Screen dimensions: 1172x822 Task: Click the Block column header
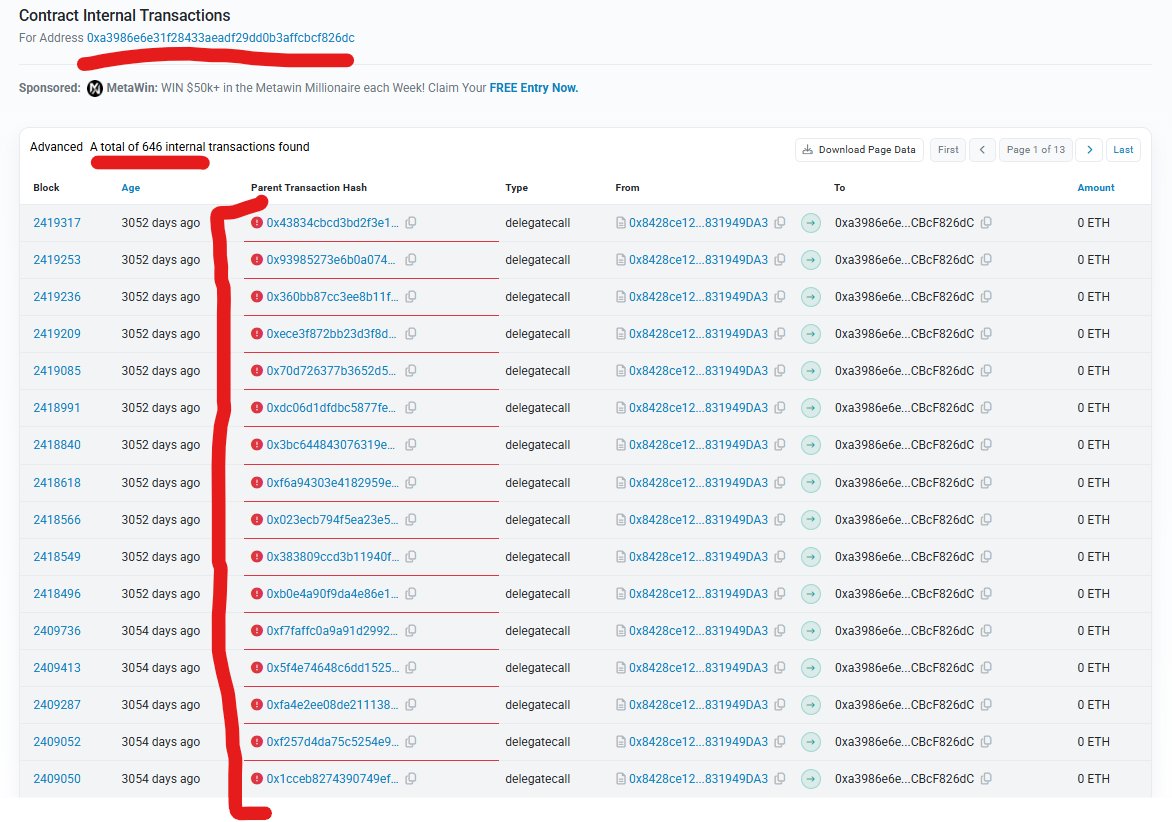pyautogui.click(x=46, y=188)
